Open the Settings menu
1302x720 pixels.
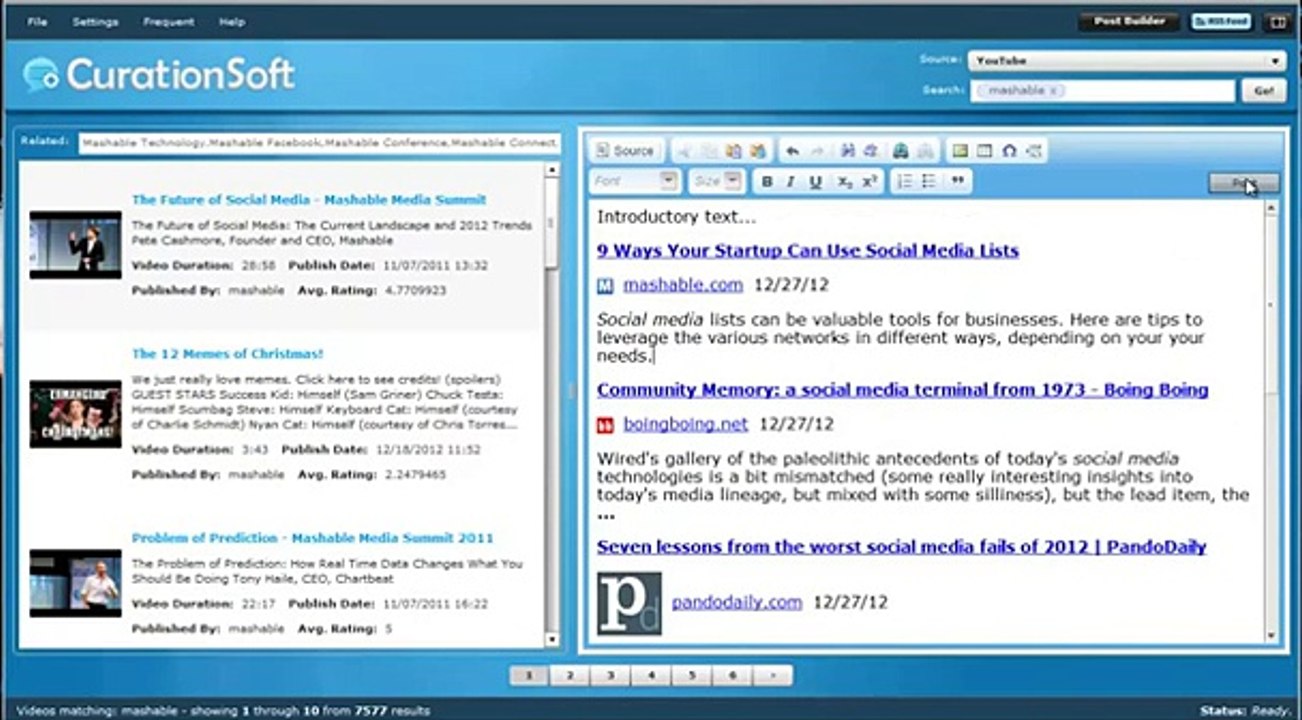tap(95, 22)
